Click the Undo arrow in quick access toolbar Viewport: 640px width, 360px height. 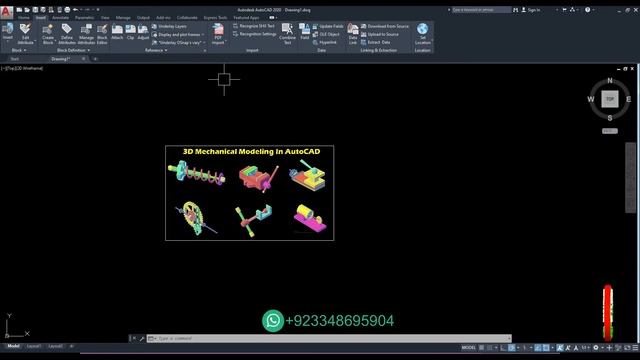click(x=75, y=9)
